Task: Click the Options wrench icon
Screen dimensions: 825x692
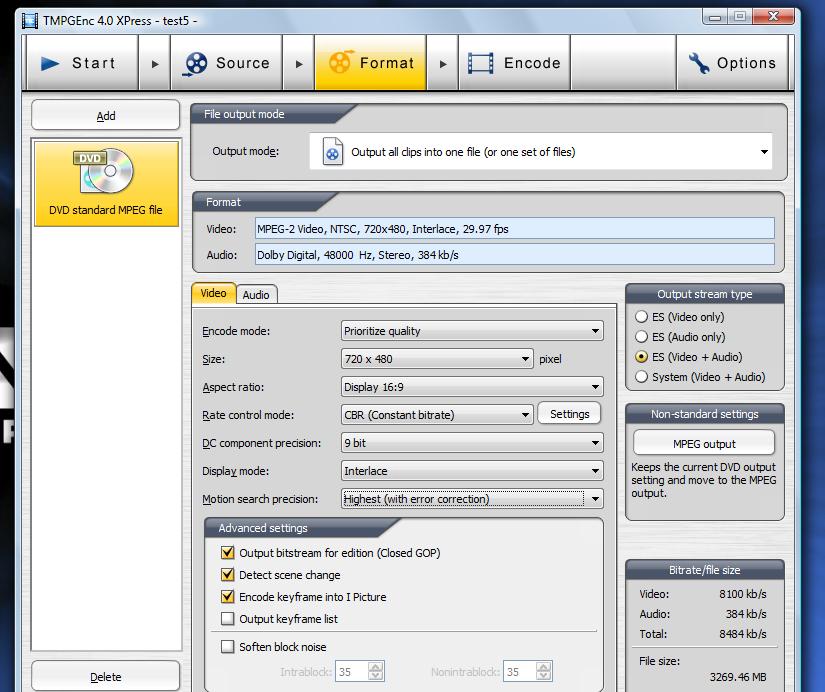Action: (699, 63)
